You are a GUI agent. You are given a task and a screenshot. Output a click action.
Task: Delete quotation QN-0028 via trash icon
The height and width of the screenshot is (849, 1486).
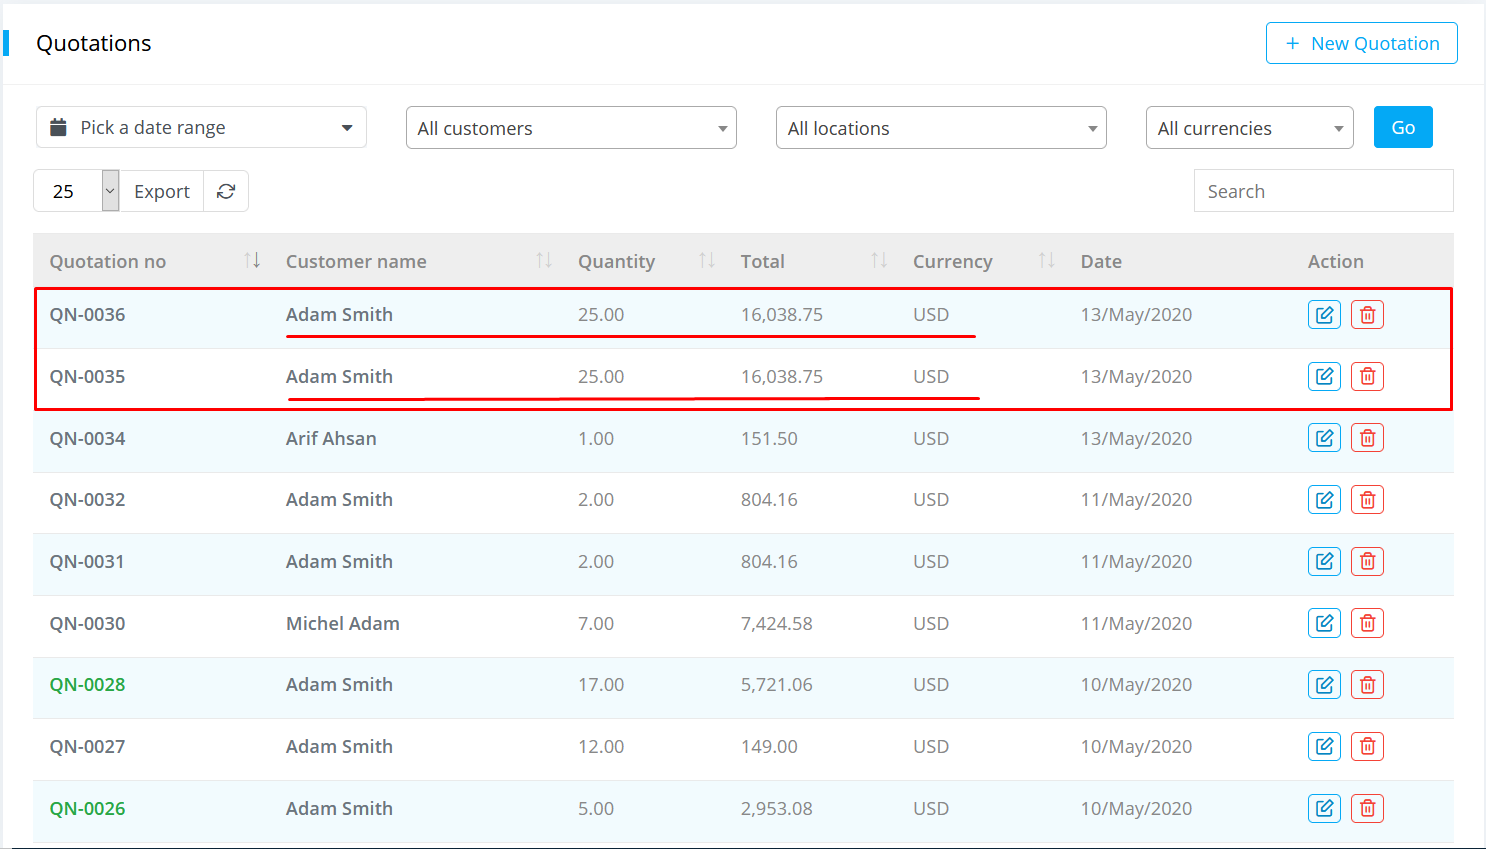point(1367,685)
